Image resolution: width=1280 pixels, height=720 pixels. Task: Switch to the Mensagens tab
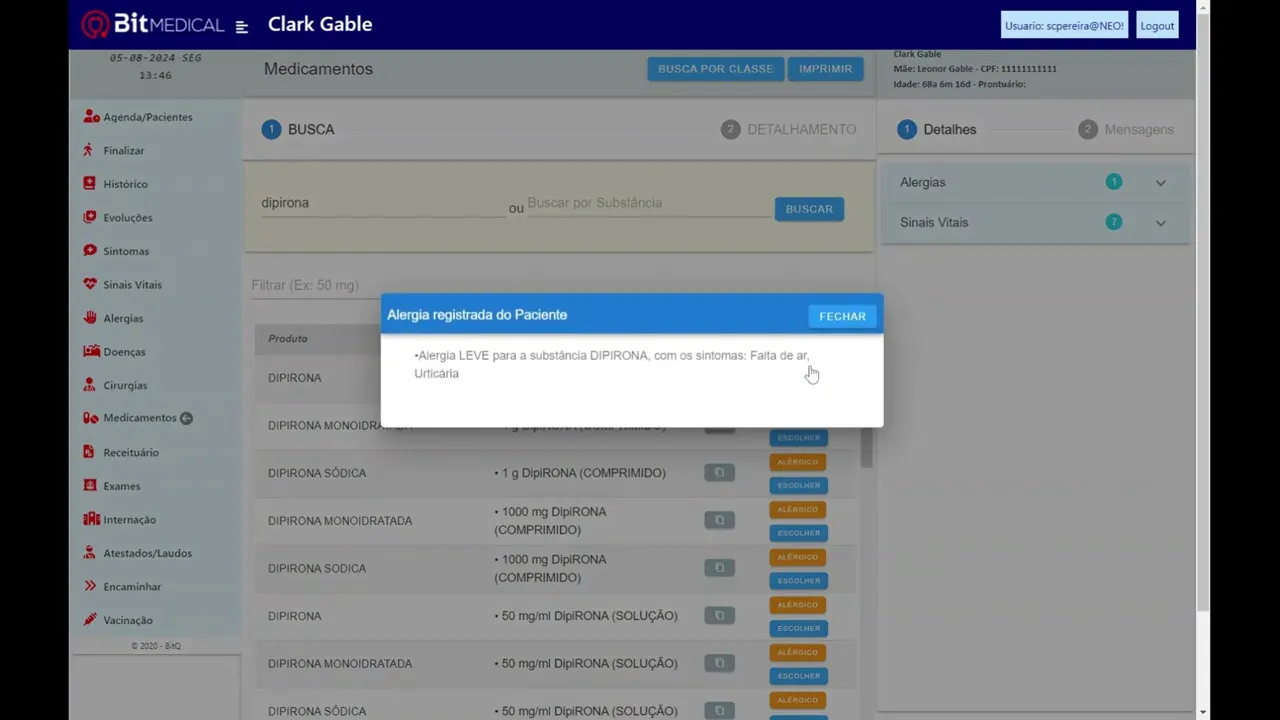pos(1126,130)
